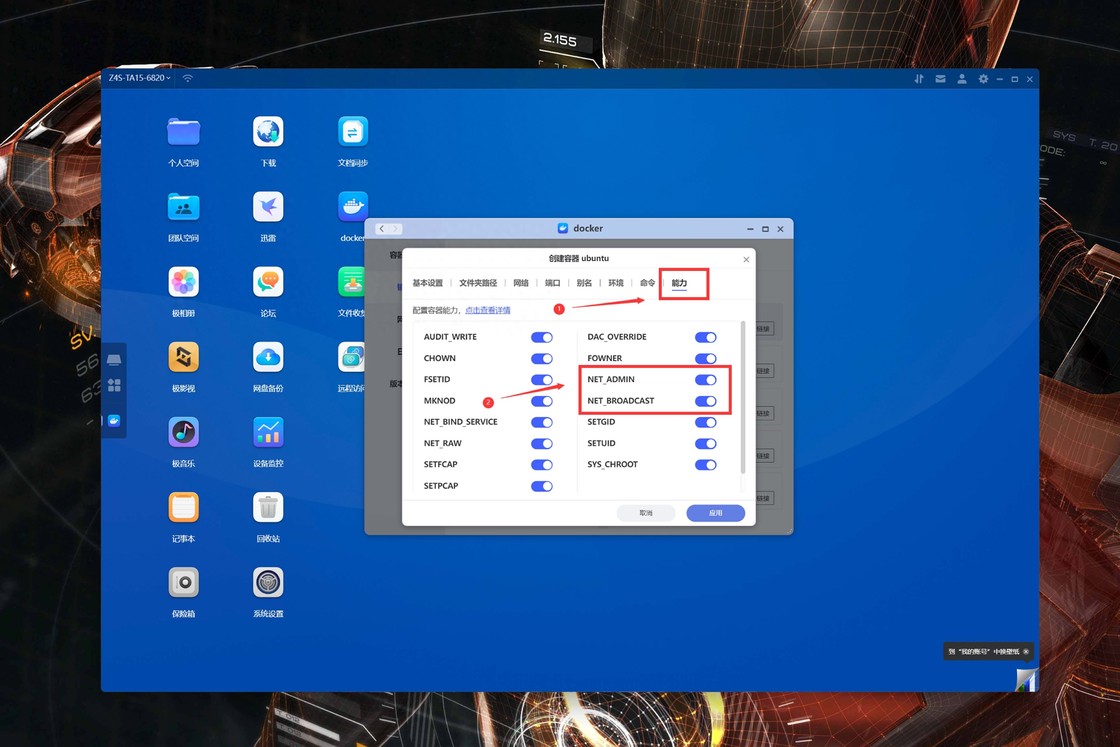Click the docker window back arrow
Screen dimensions: 1120x747
pyautogui.click(x=381, y=229)
